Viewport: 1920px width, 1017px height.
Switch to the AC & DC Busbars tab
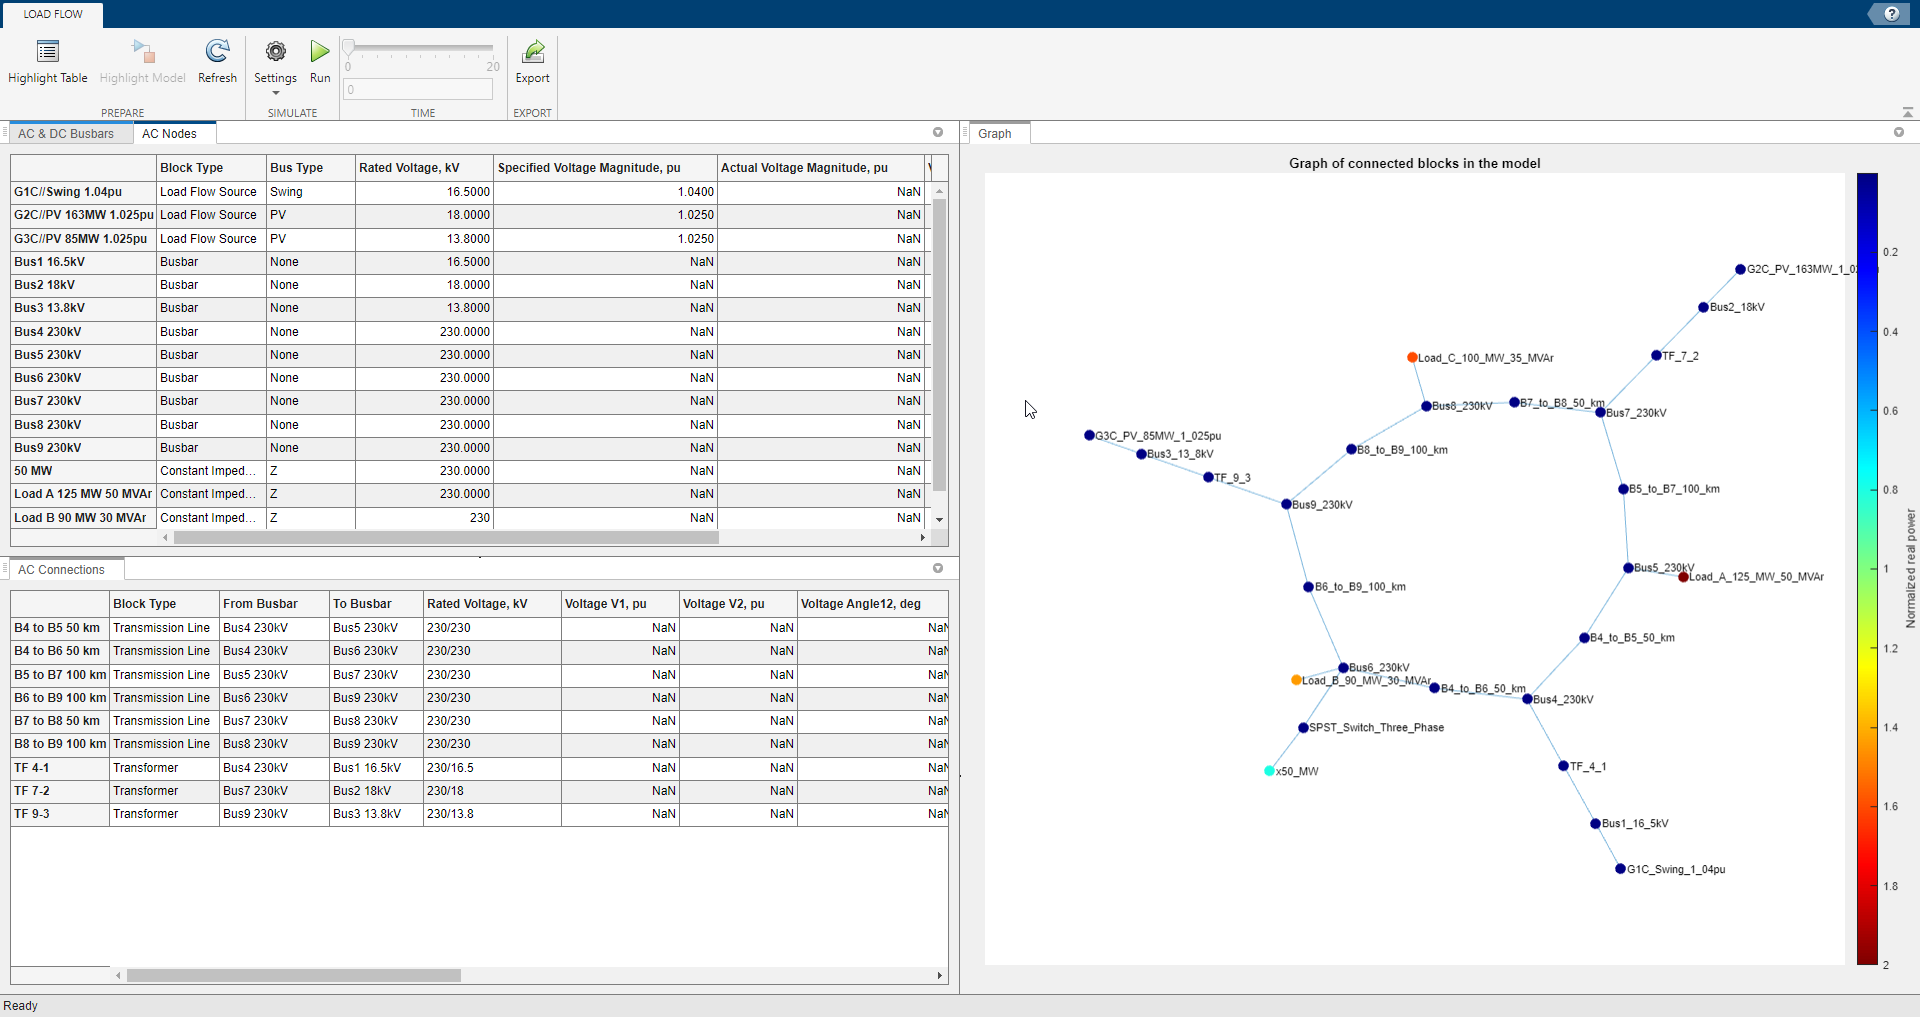tap(68, 133)
